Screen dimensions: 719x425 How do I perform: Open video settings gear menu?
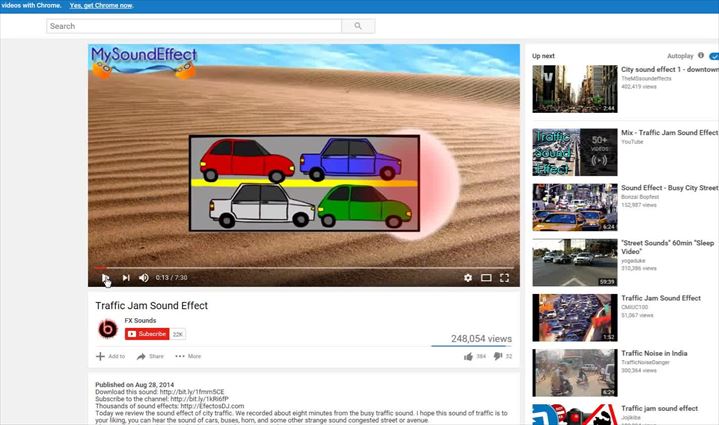[467, 278]
